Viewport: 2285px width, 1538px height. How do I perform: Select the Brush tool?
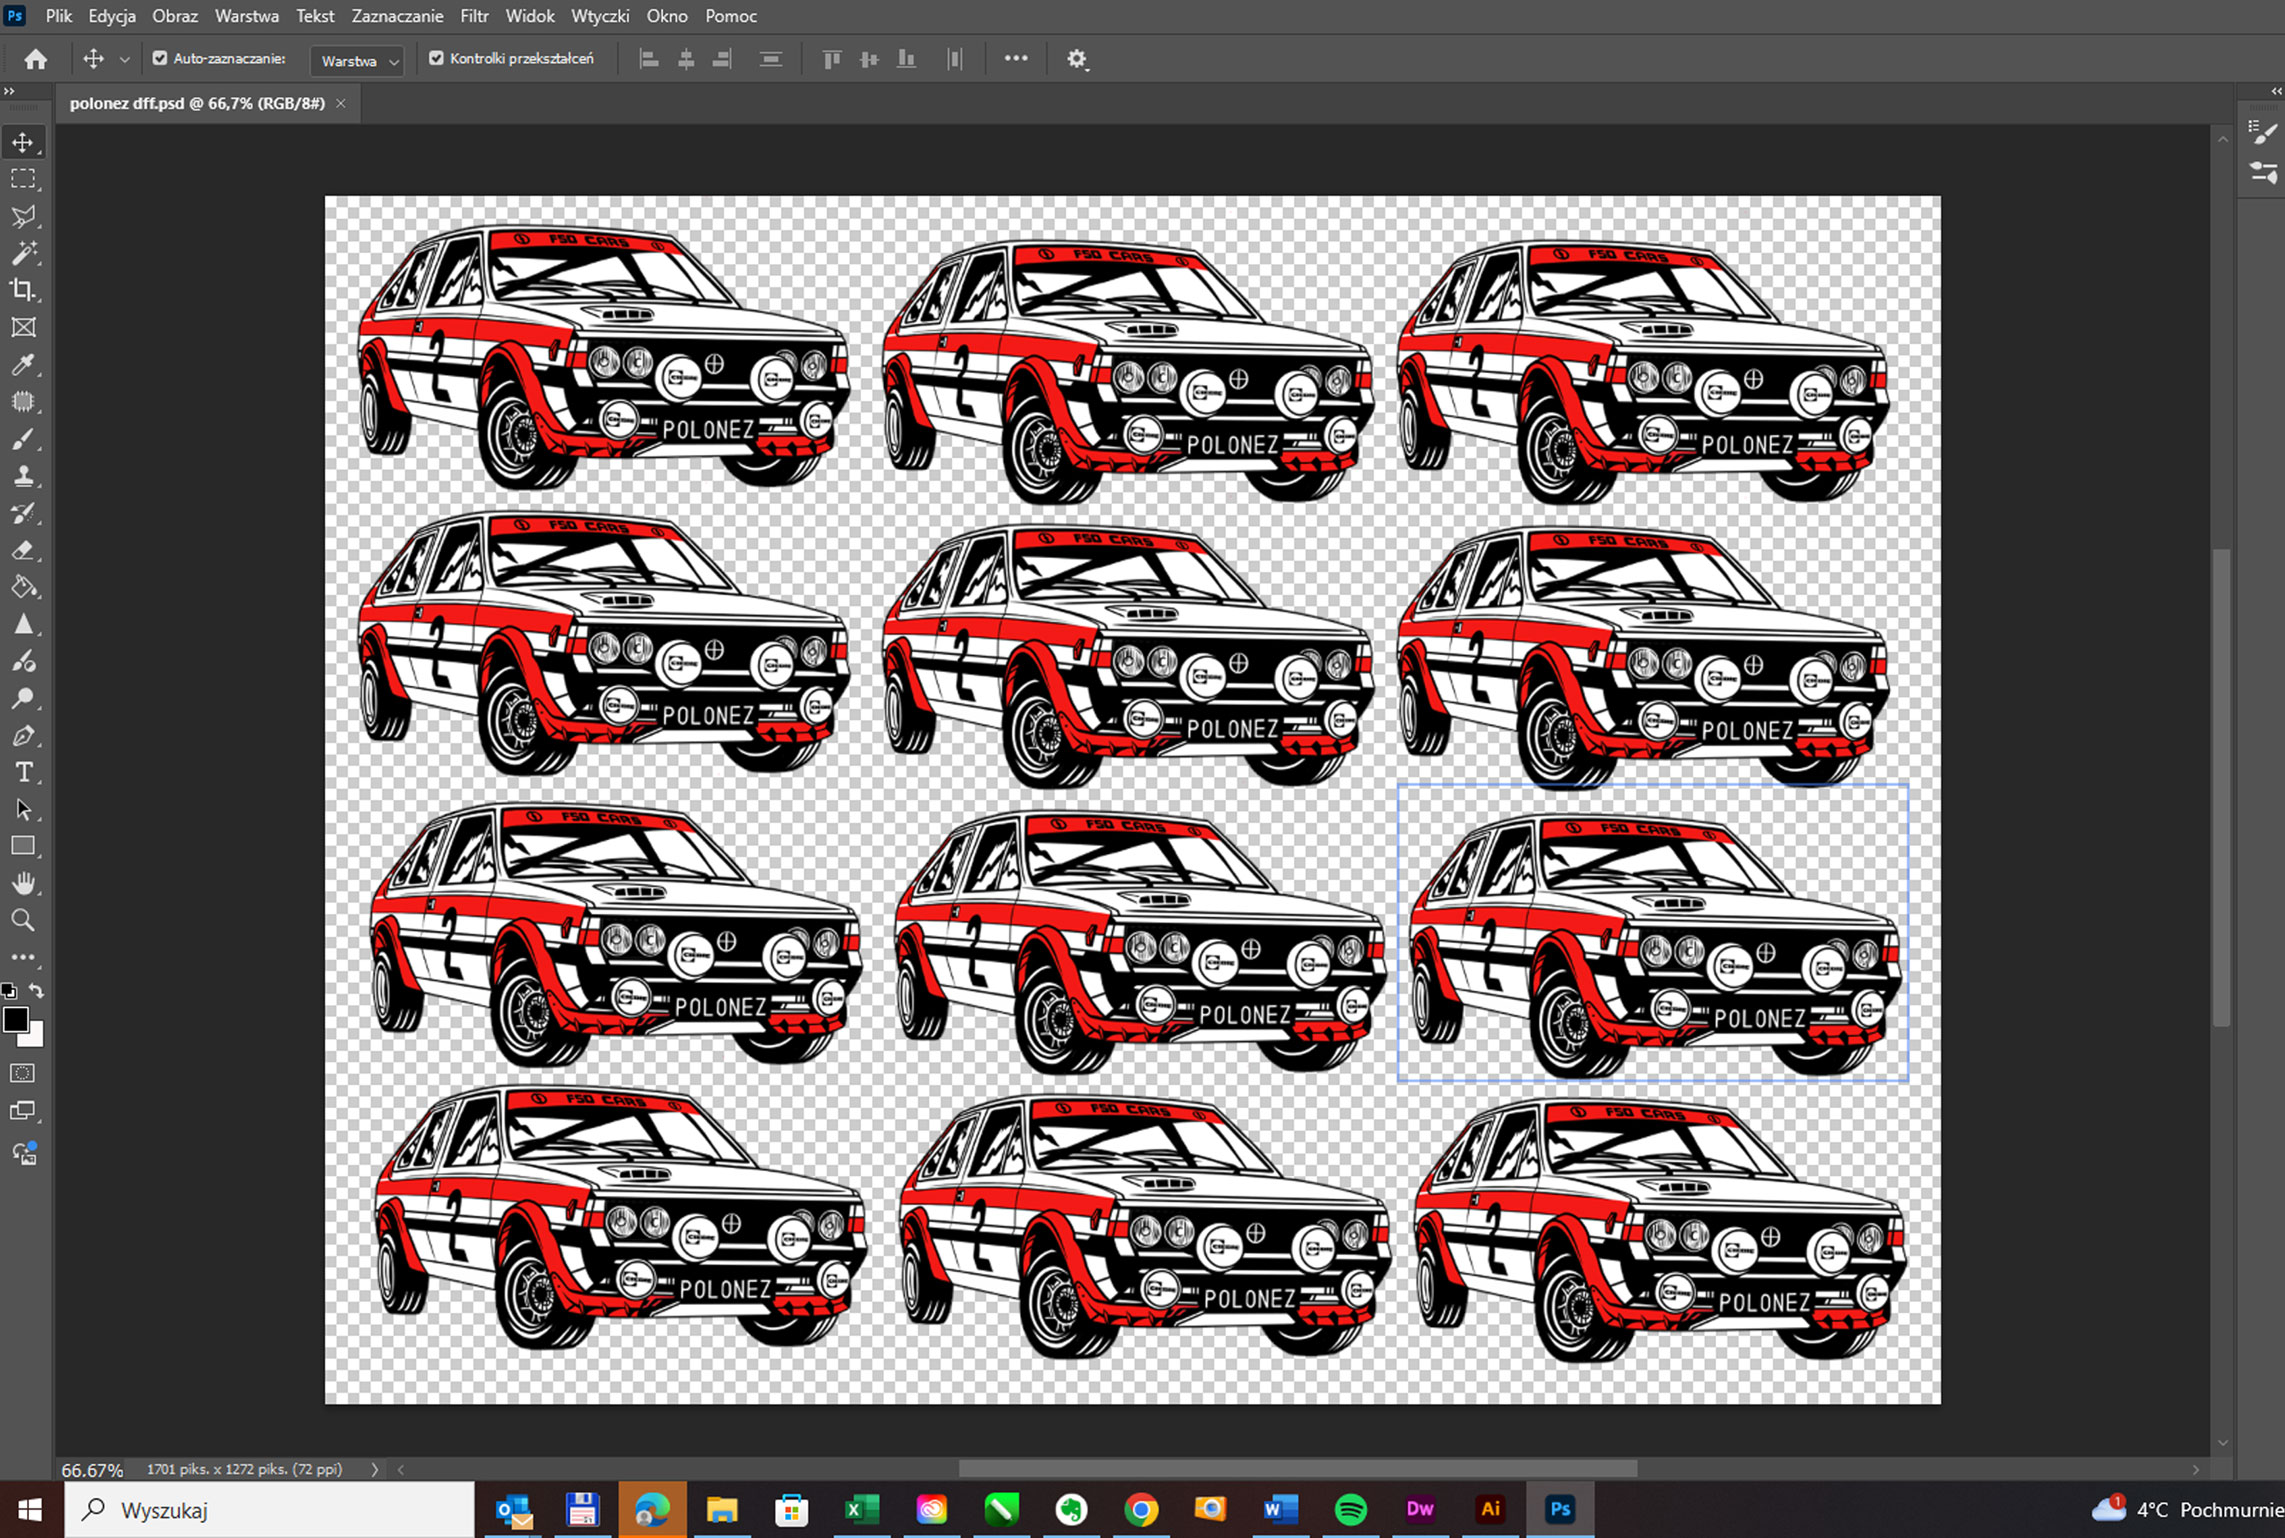[23, 439]
